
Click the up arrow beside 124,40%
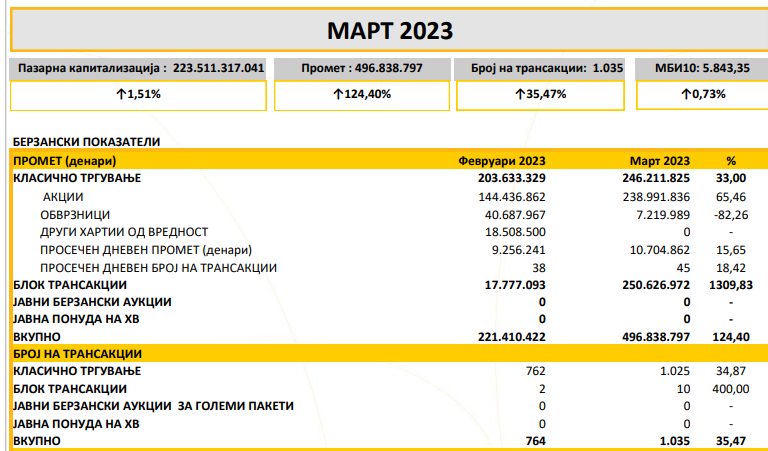(338, 95)
